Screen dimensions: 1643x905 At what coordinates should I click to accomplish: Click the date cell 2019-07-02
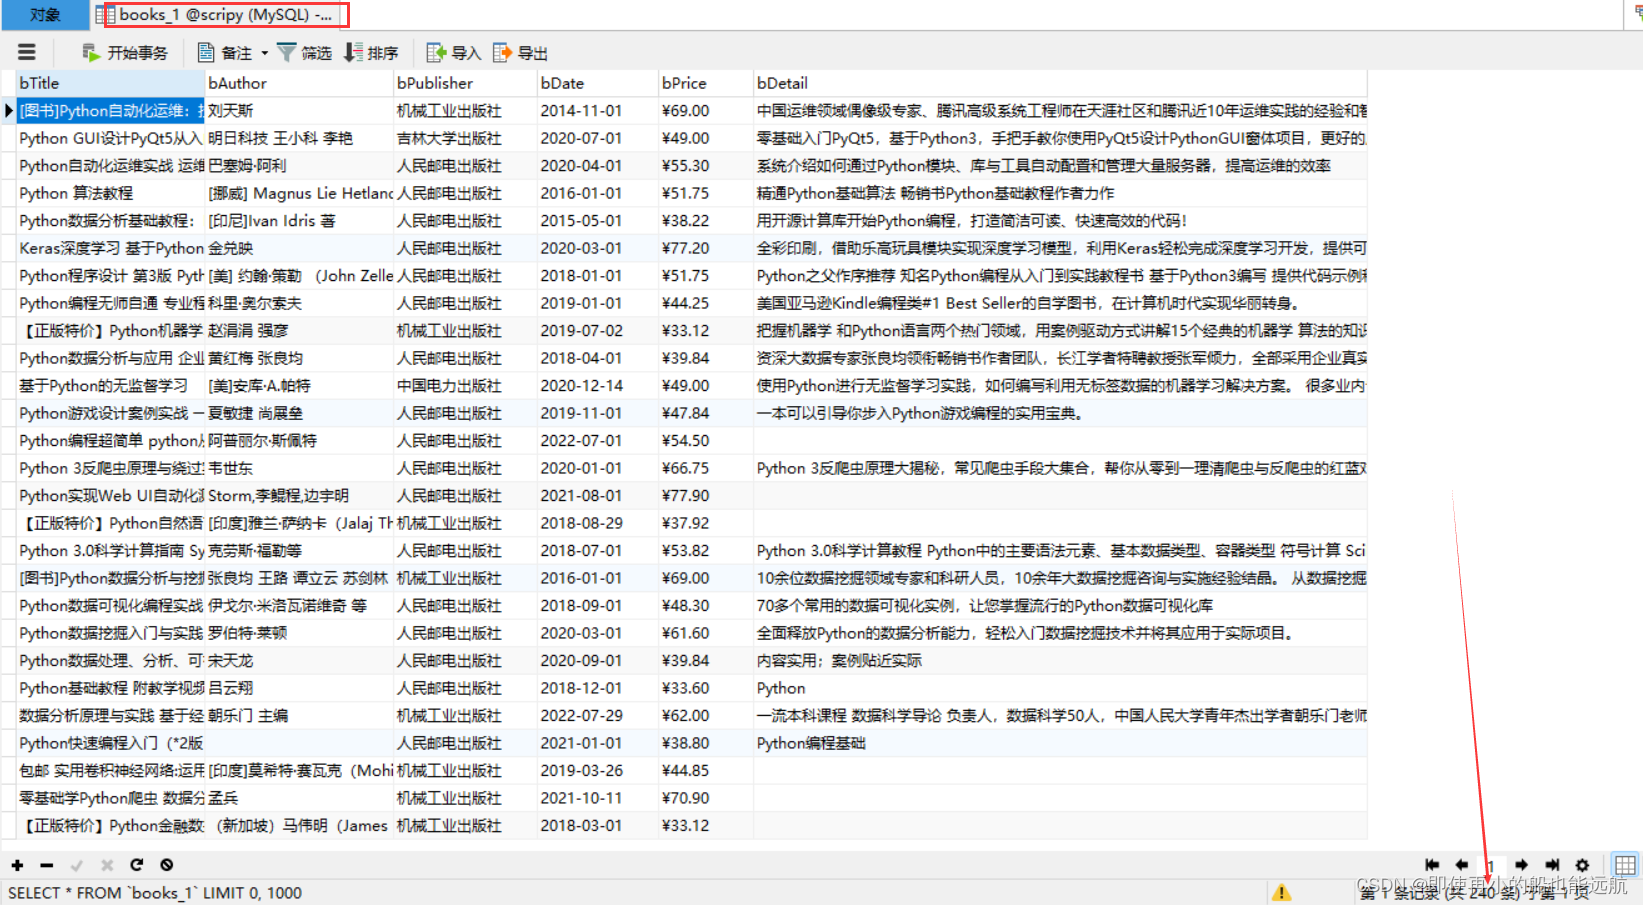(x=597, y=331)
